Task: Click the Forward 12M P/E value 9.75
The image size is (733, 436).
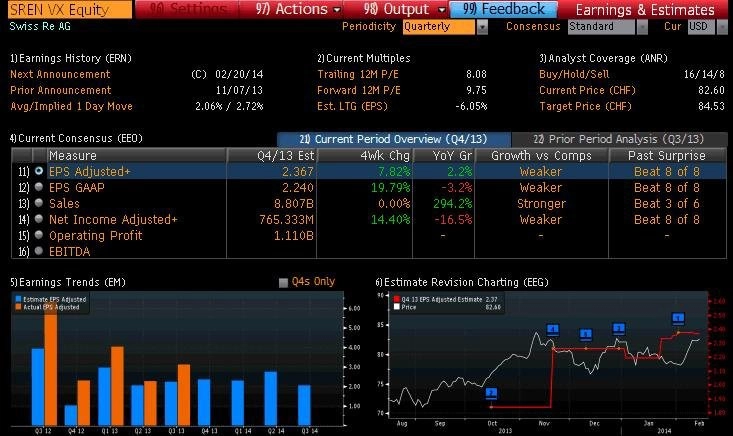Action: (x=476, y=90)
